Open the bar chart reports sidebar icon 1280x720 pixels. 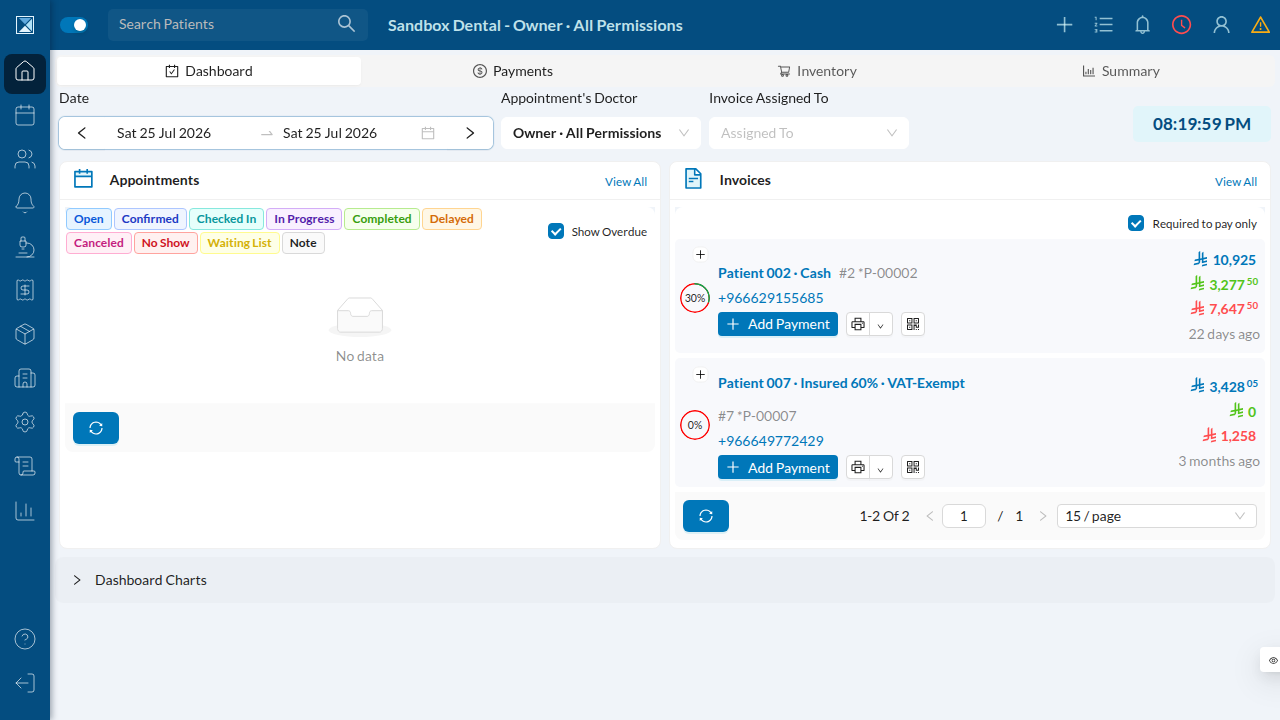pyautogui.click(x=25, y=510)
